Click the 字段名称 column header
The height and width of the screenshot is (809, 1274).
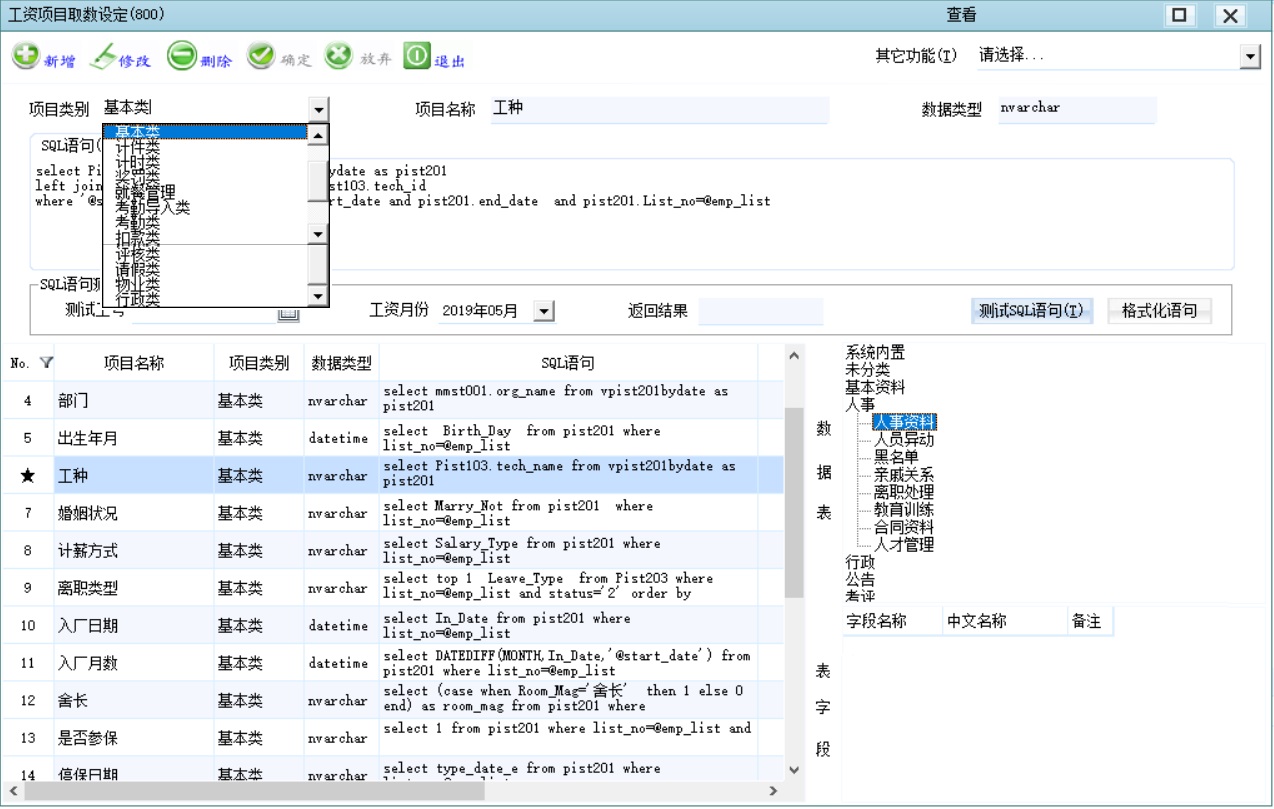[x=892, y=621]
